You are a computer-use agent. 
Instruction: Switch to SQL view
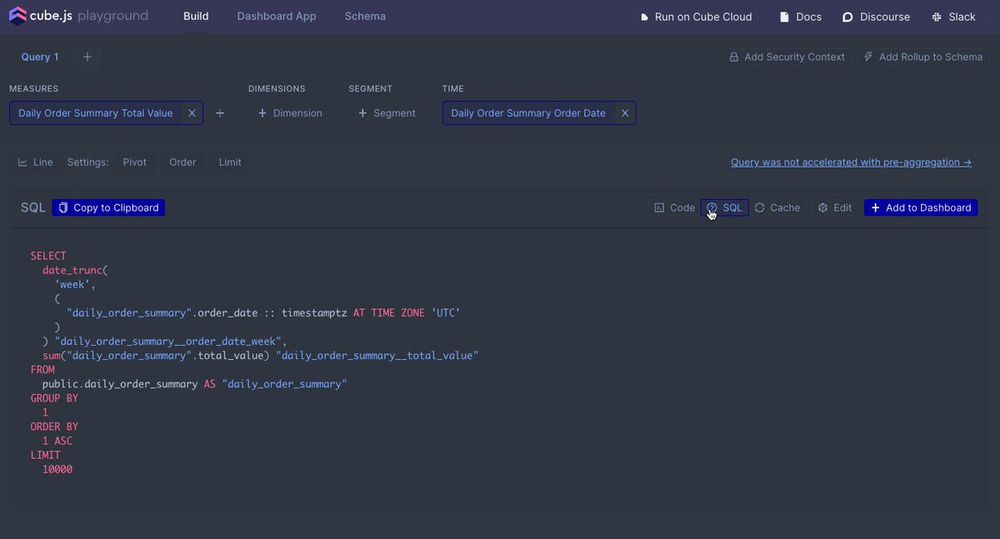point(724,207)
